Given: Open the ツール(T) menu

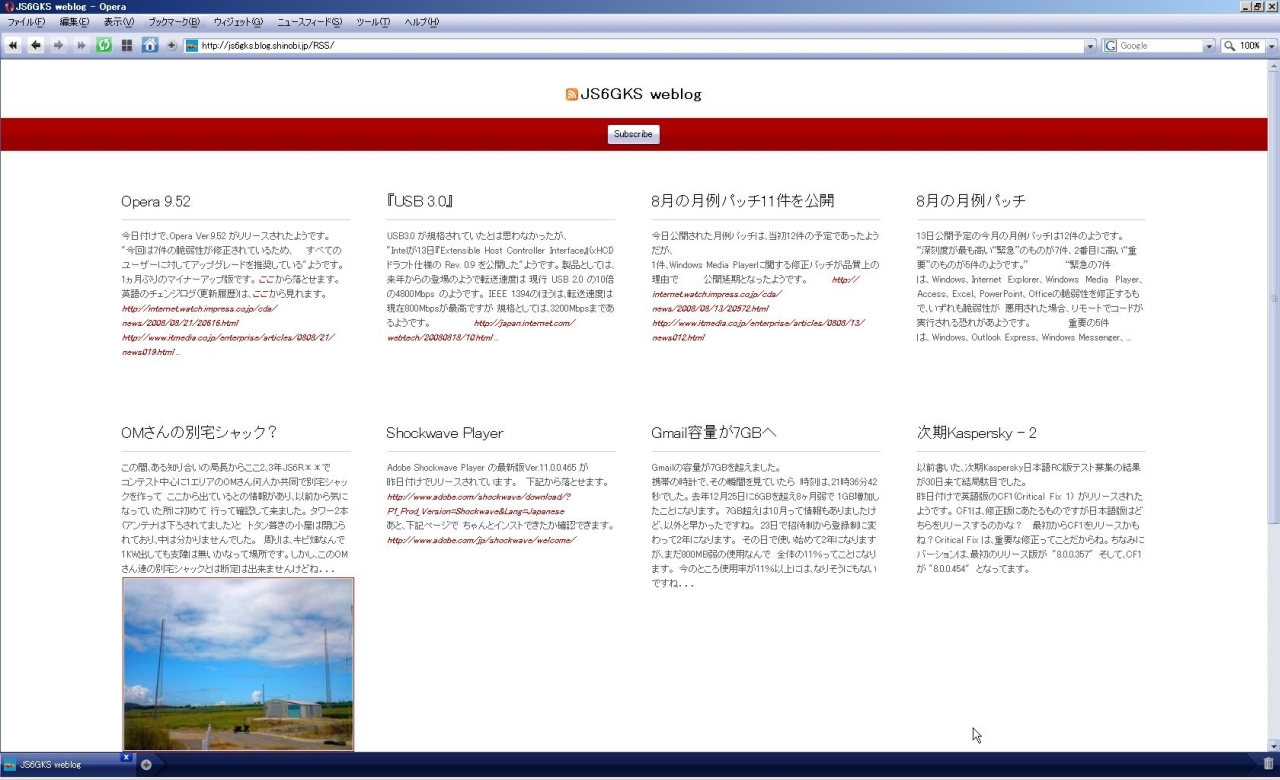Looking at the screenshot, I should click(x=373, y=22).
